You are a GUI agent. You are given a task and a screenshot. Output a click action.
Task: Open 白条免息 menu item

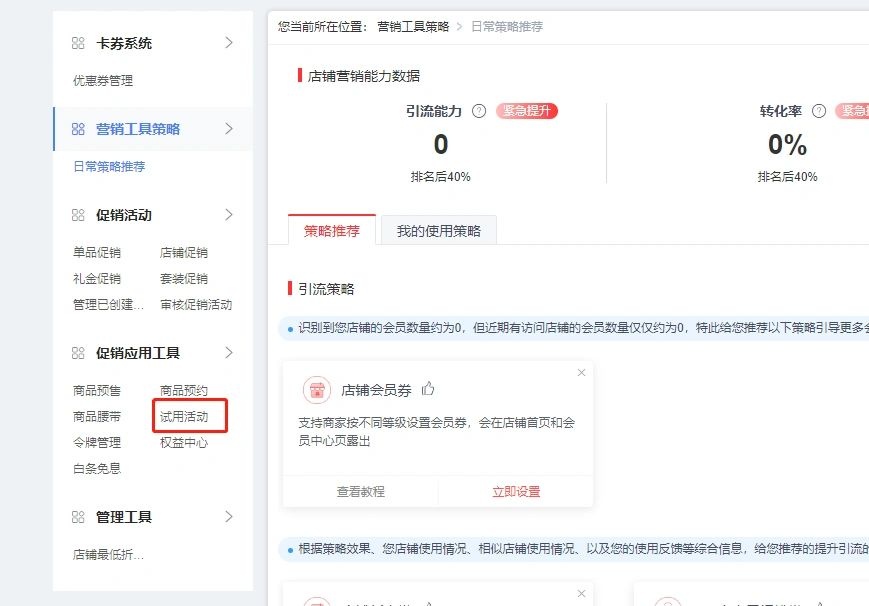tap(97, 469)
